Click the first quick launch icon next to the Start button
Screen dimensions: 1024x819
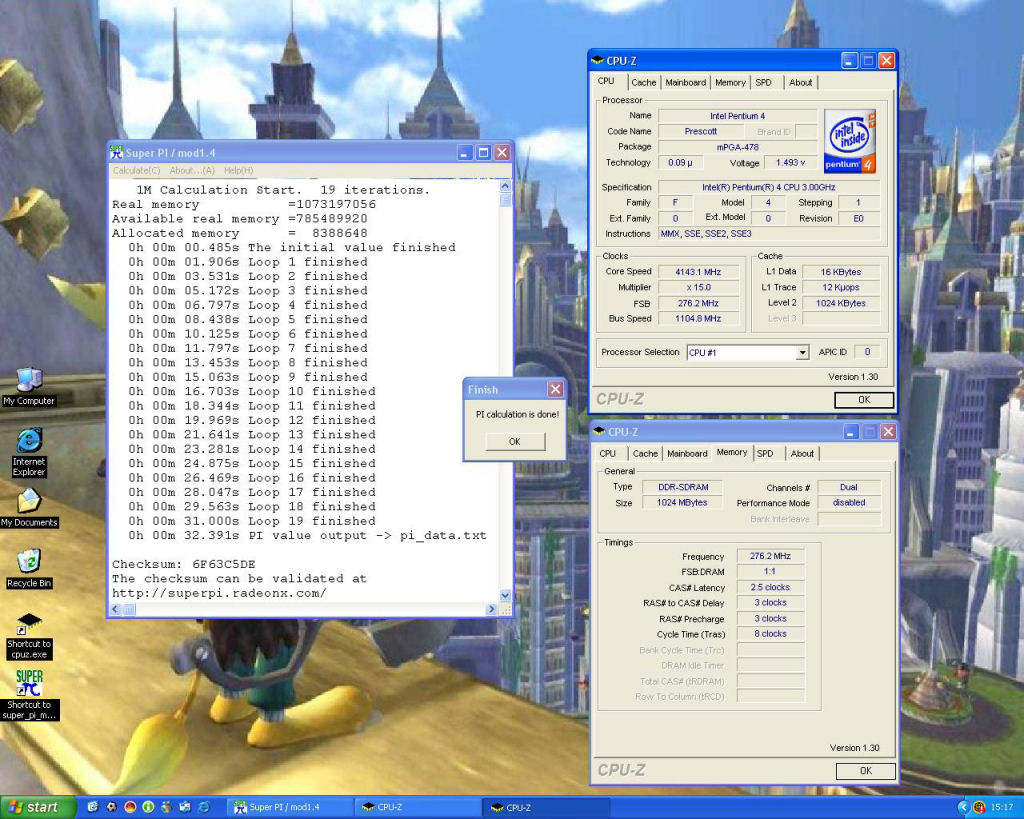(92, 807)
